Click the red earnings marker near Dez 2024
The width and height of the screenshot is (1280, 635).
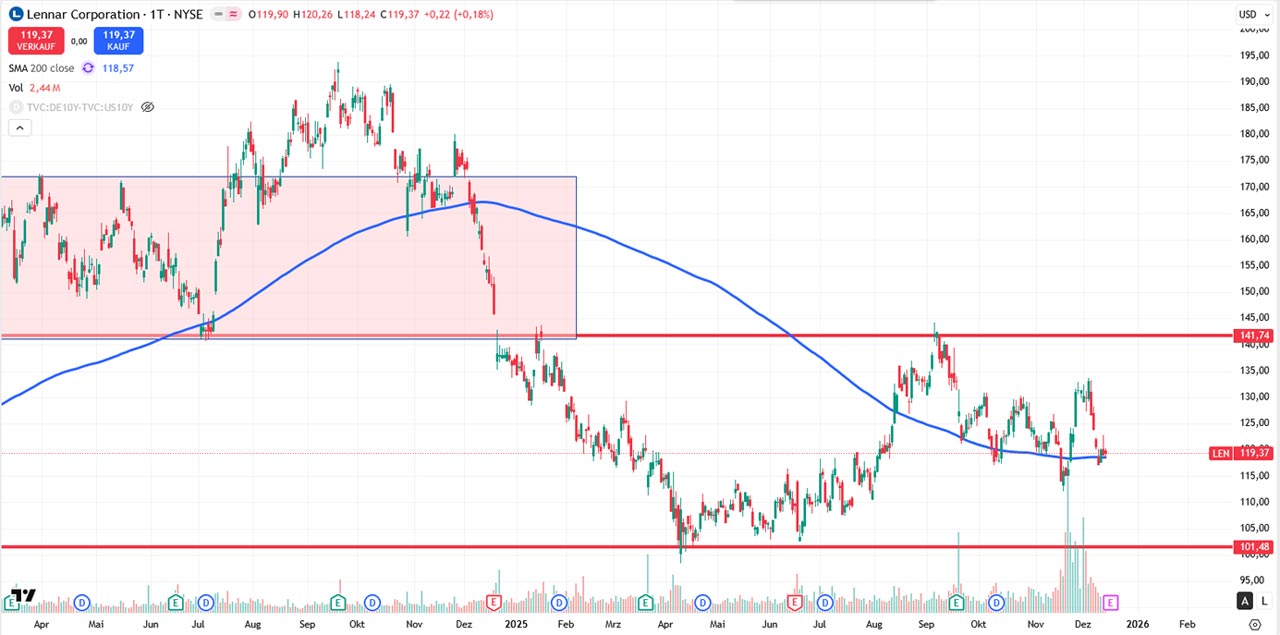click(492, 602)
